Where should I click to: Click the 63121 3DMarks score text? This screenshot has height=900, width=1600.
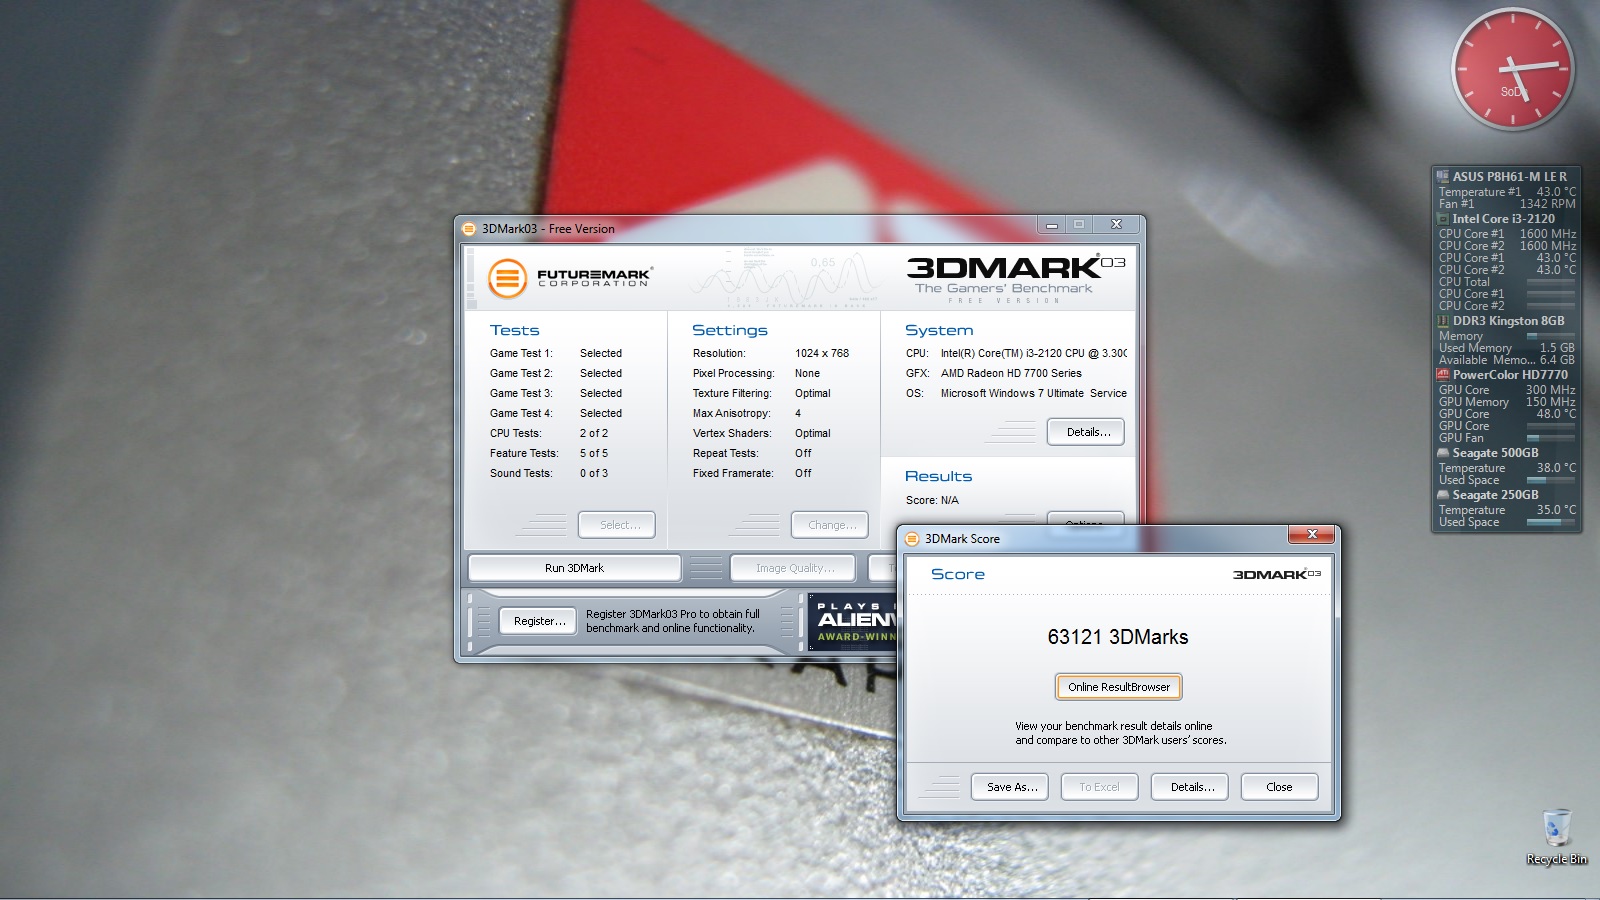click(1118, 637)
